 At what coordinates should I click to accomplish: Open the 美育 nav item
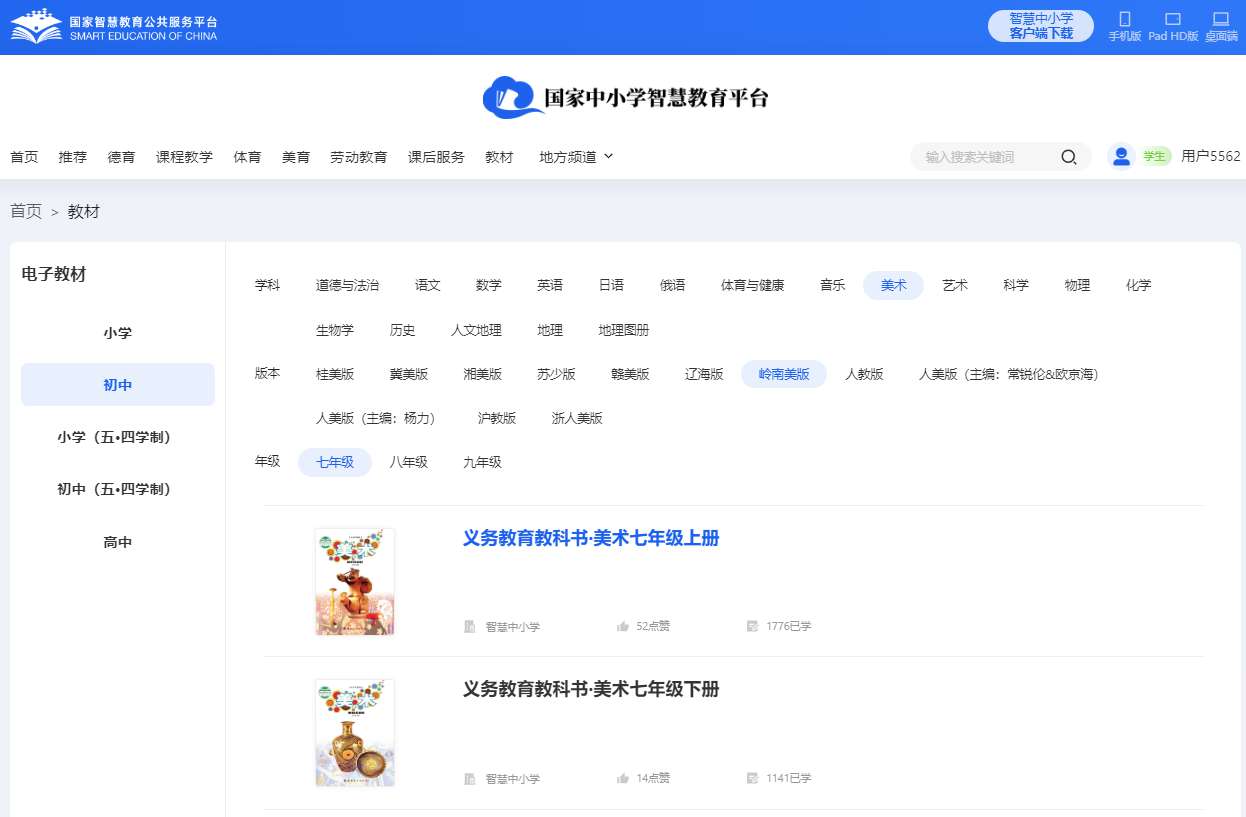[x=296, y=157]
